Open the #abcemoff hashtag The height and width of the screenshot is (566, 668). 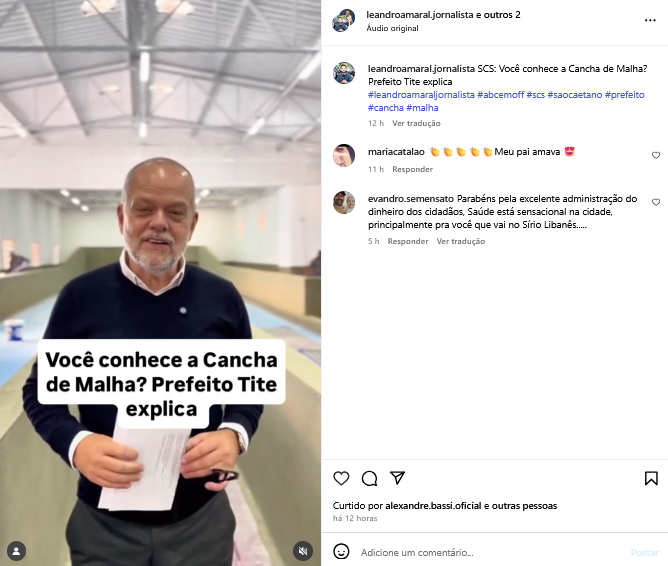pos(500,95)
